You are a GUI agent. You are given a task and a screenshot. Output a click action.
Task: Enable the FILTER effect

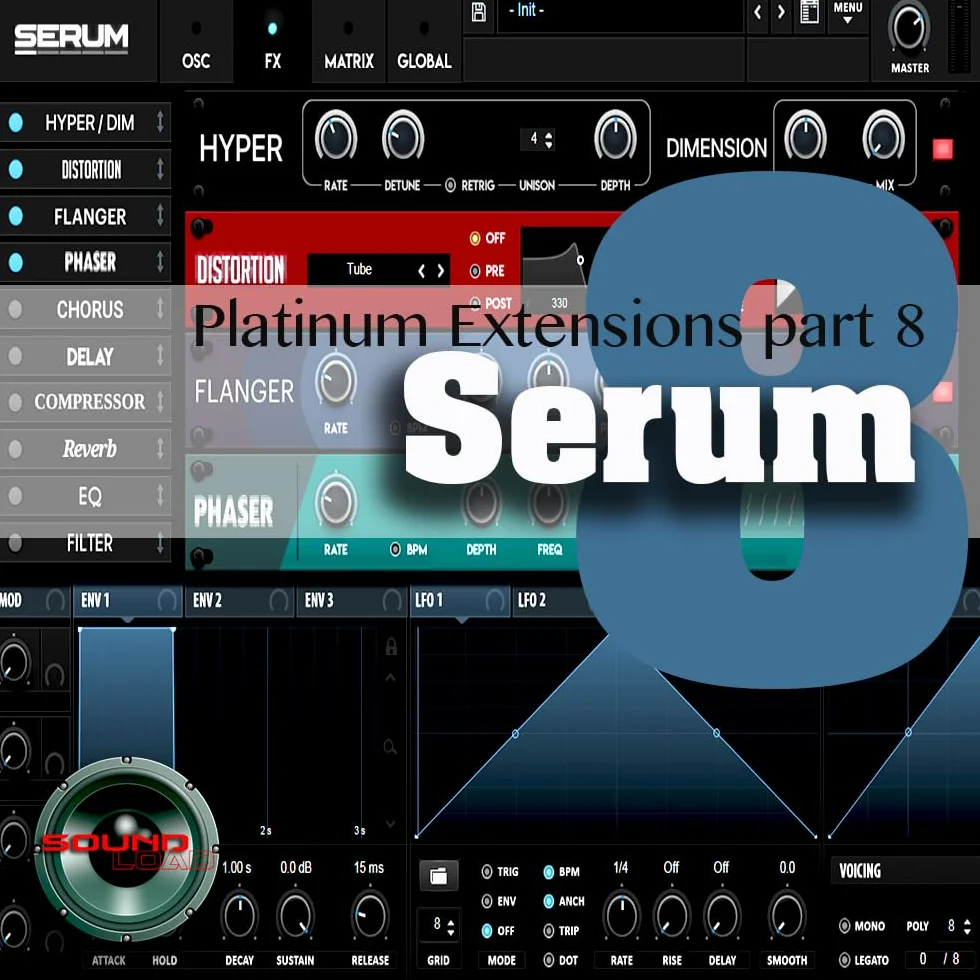16,543
